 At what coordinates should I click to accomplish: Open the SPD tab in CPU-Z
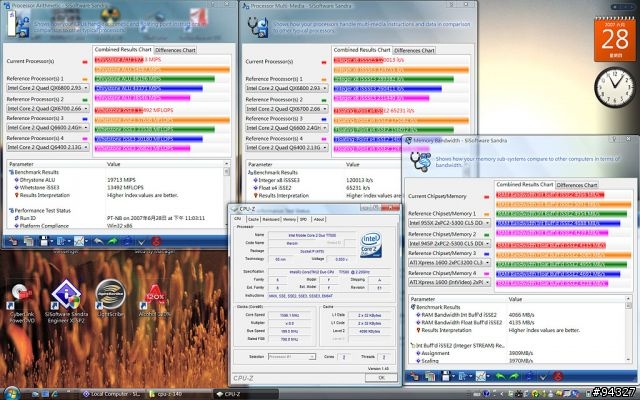pyautogui.click(x=304, y=219)
